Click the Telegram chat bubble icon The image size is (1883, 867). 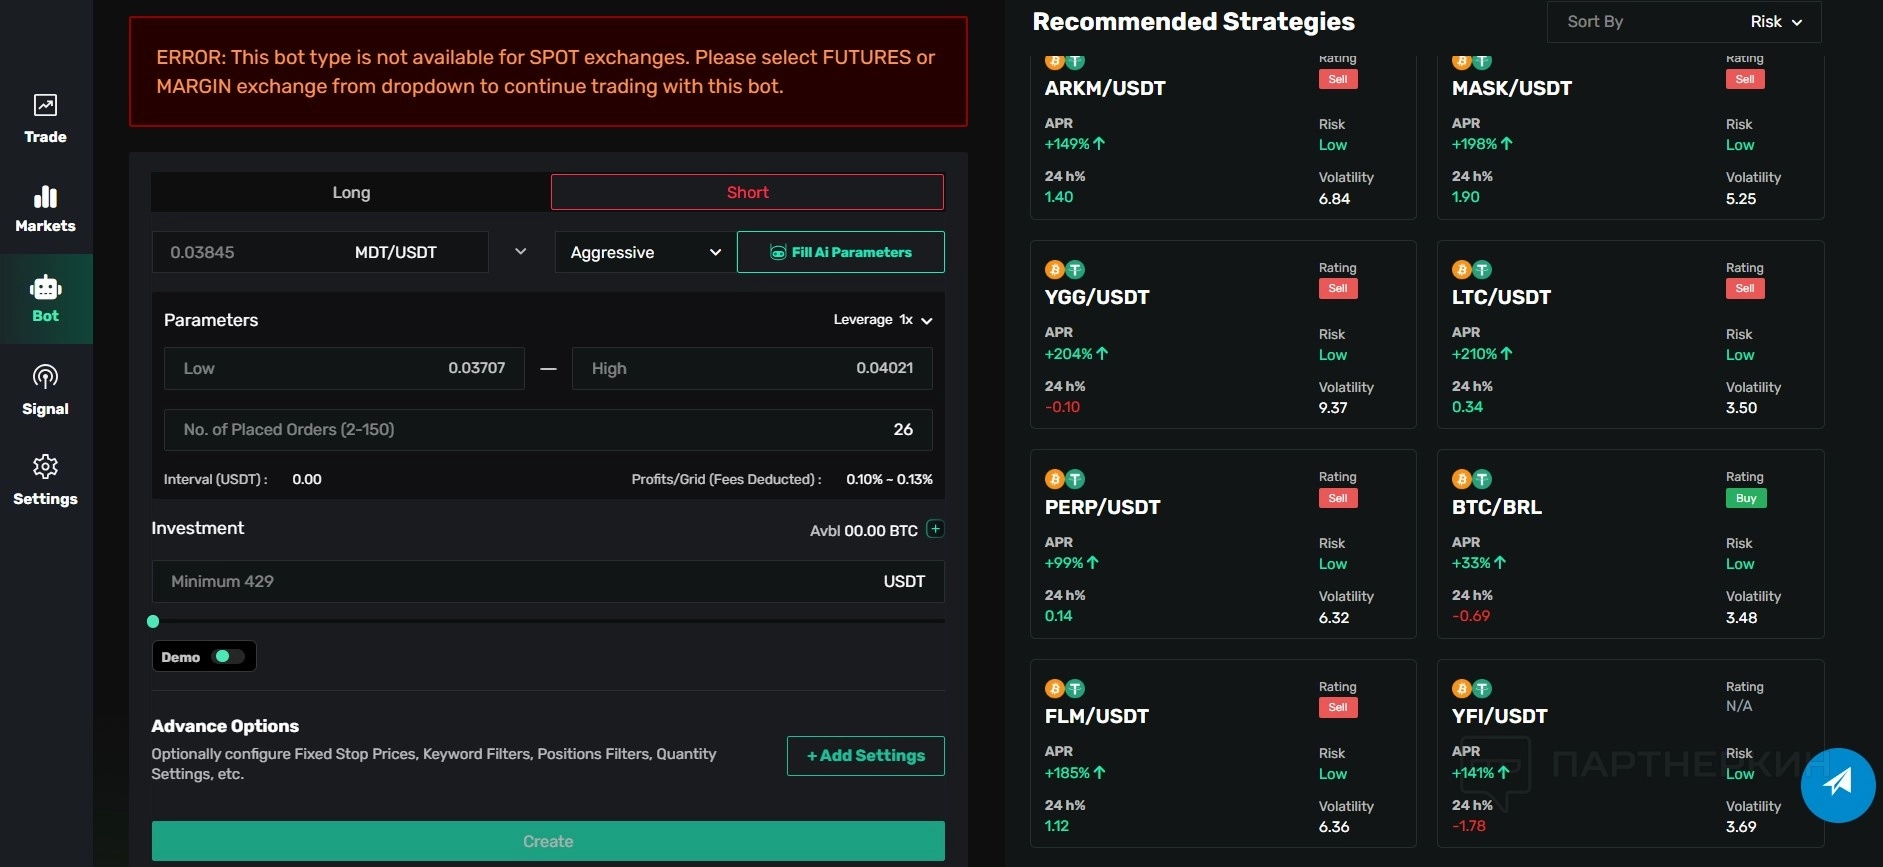click(1837, 785)
